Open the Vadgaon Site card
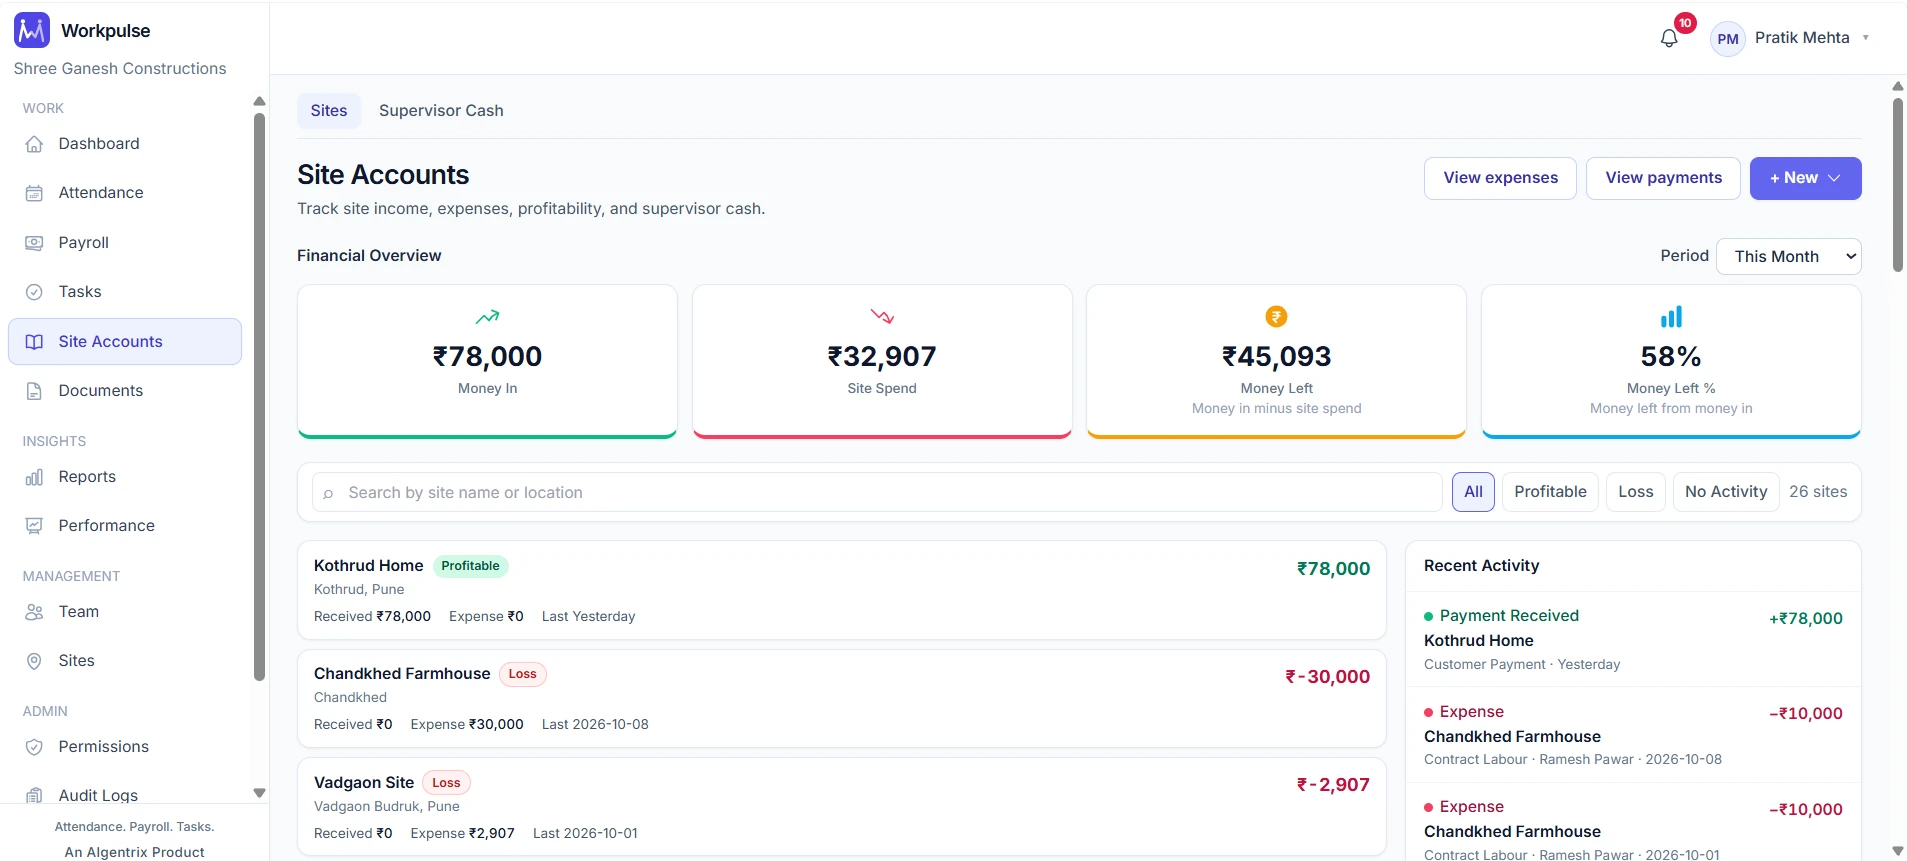The image size is (1907, 861). point(841,806)
